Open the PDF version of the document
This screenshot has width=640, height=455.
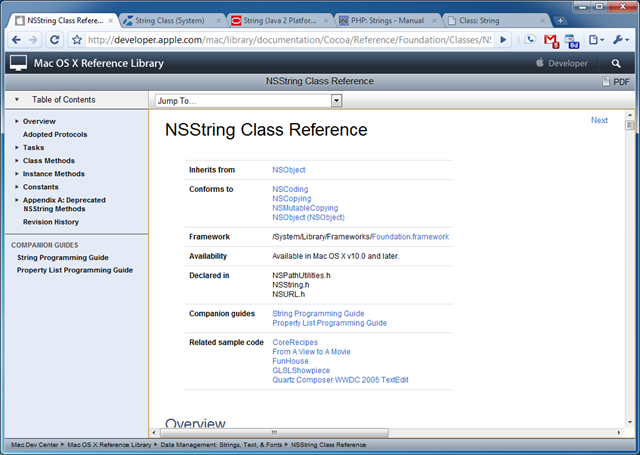click(x=615, y=82)
